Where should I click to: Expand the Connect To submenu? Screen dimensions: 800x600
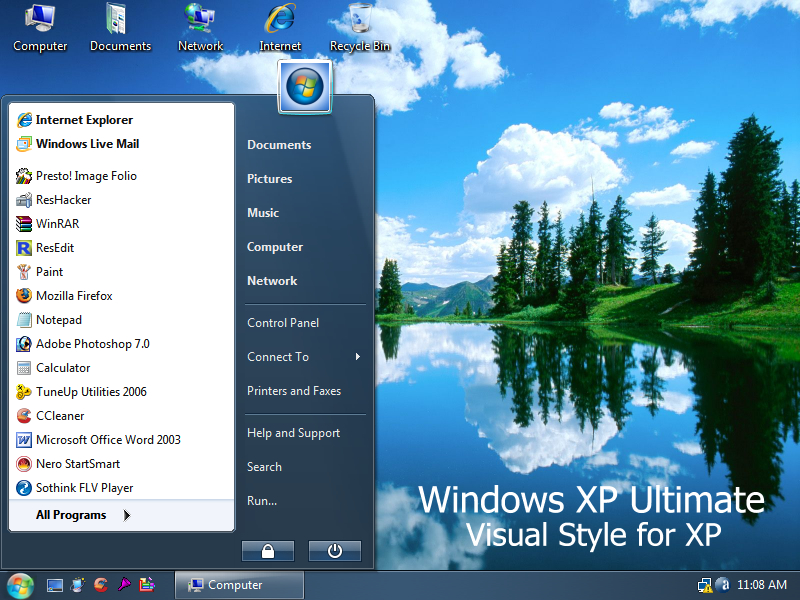coord(305,357)
